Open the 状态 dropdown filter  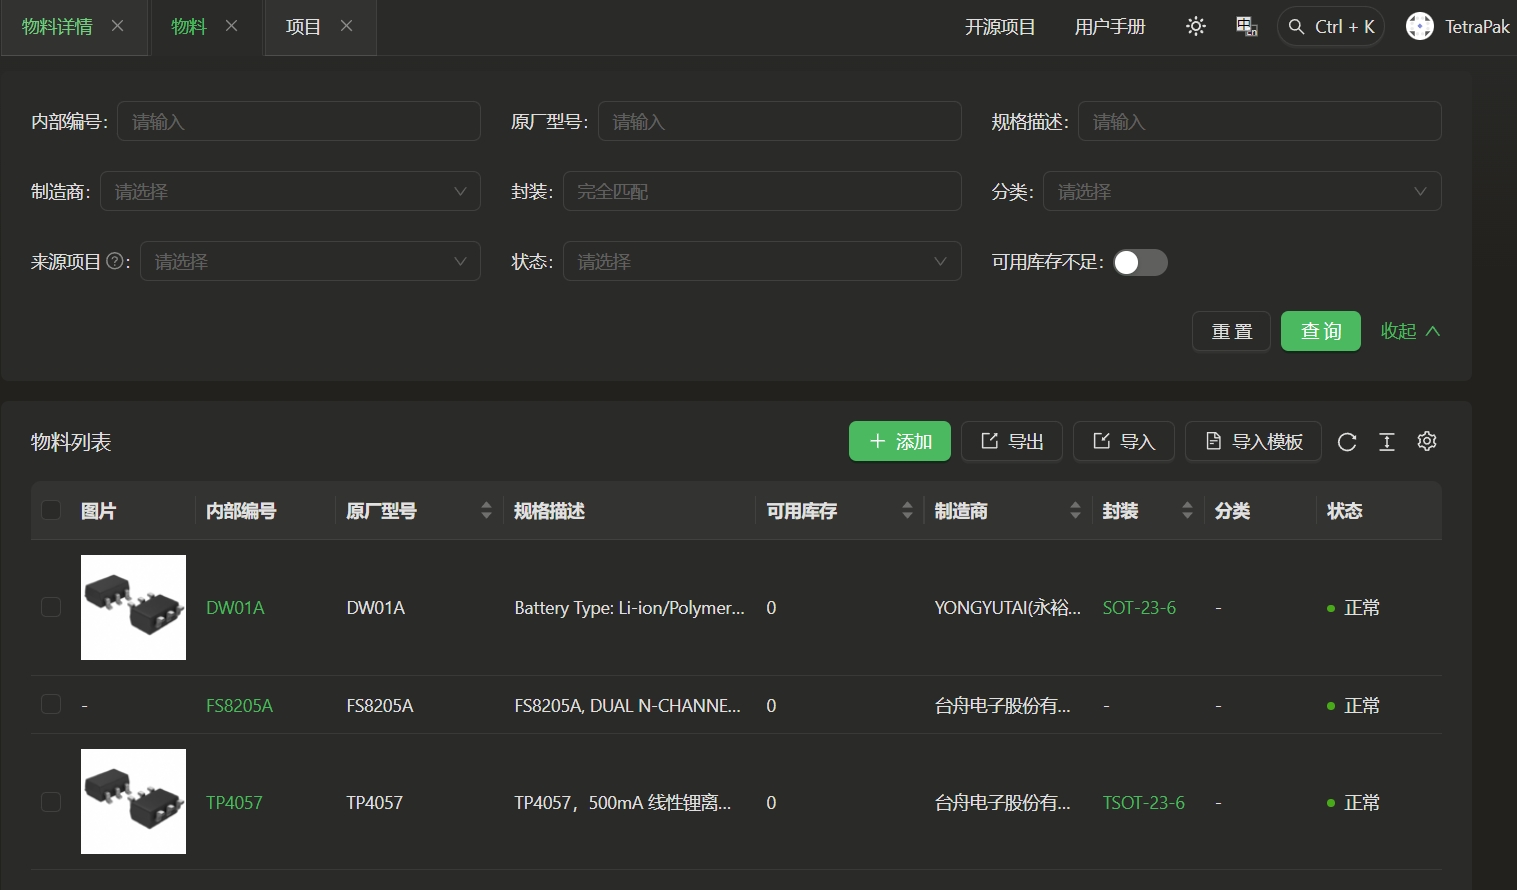(761, 261)
